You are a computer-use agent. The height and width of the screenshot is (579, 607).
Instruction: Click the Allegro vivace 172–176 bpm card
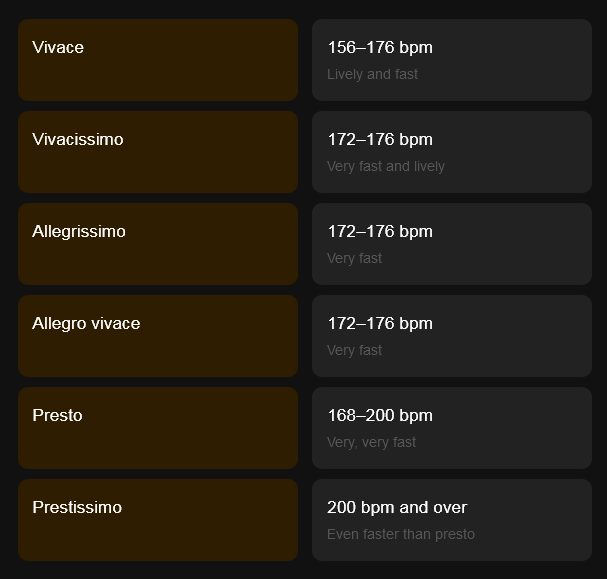coord(452,336)
